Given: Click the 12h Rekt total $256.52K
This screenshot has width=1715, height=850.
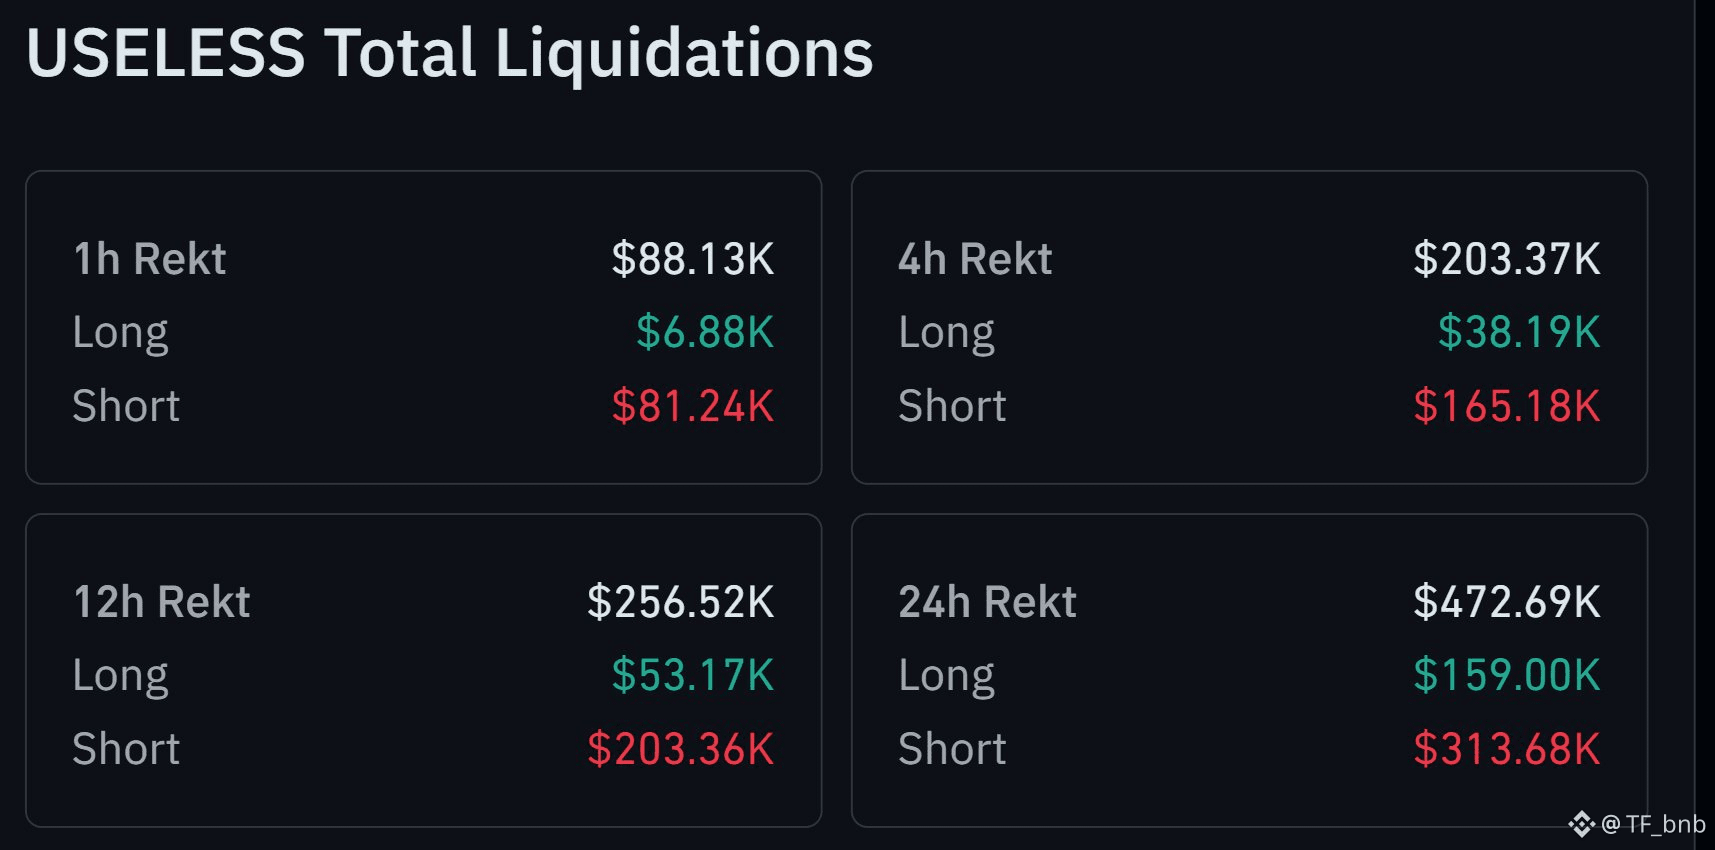Looking at the screenshot, I should pyautogui.click(x=681, y=602).
